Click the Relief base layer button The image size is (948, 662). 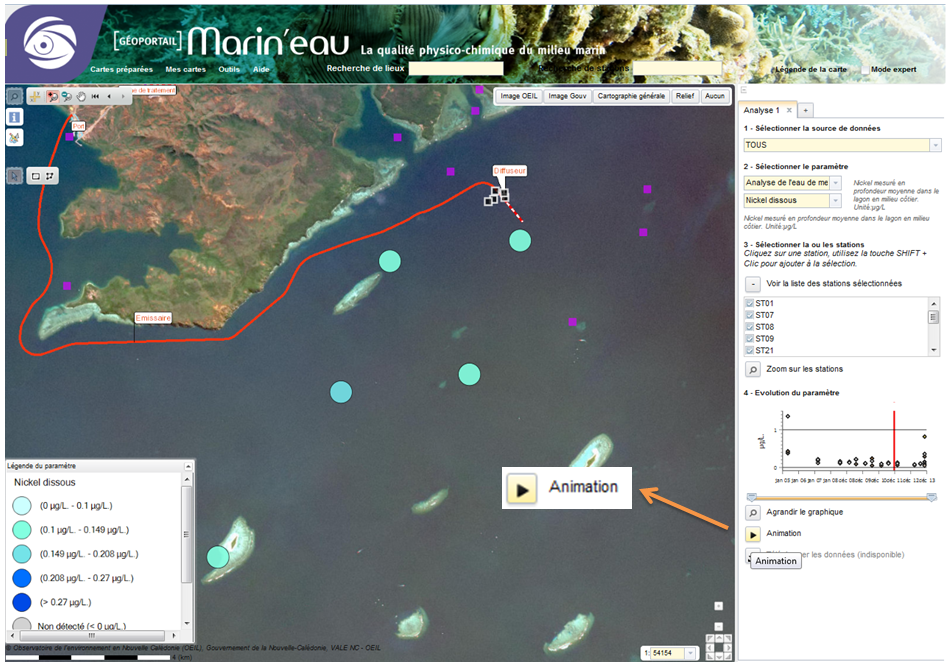click(x=684, y=96)
